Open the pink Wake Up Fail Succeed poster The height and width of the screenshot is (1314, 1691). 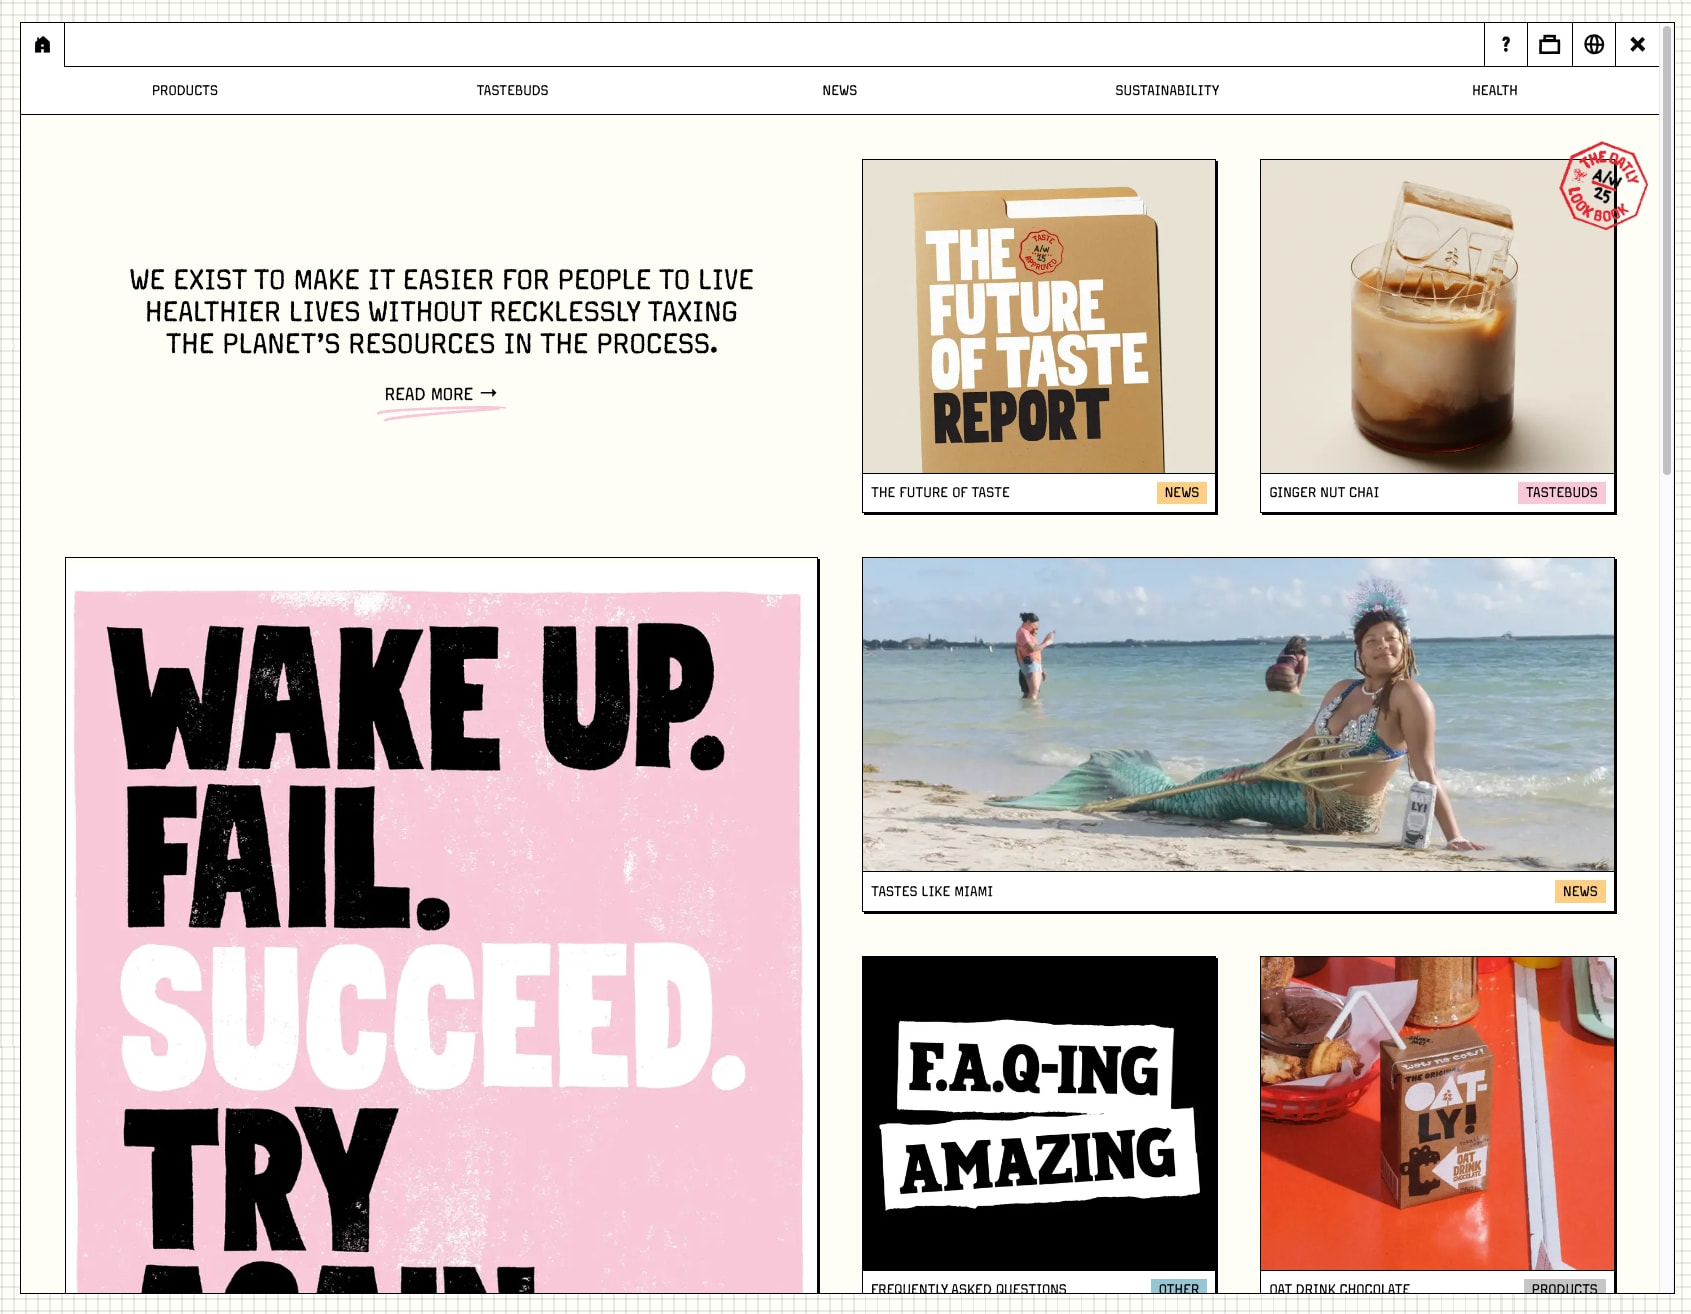pos(441,926)
